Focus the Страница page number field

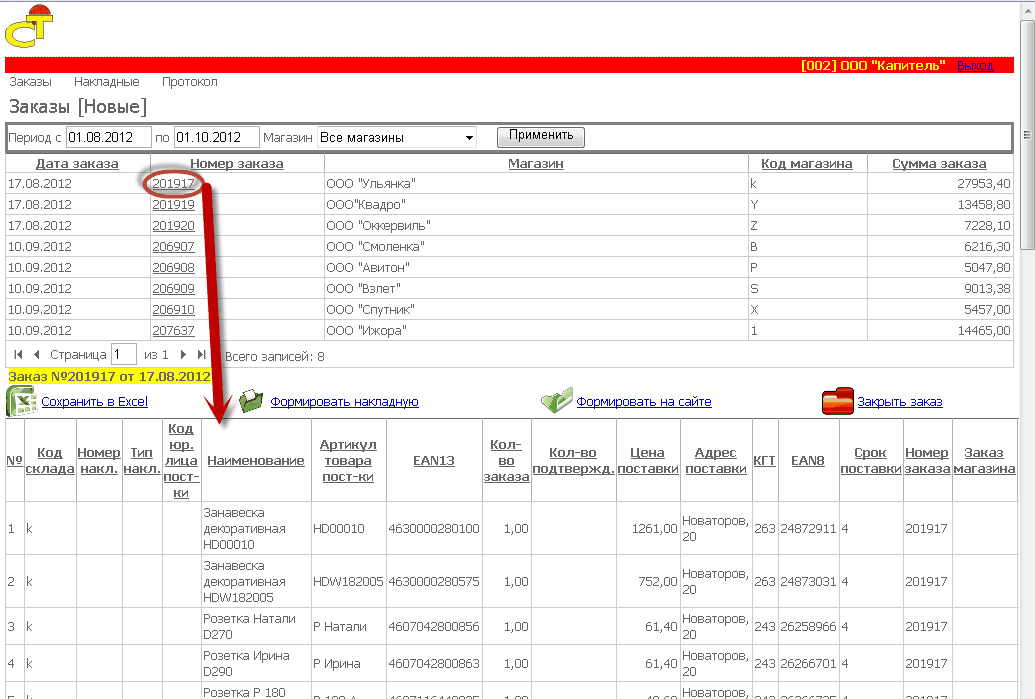point(124,354)
